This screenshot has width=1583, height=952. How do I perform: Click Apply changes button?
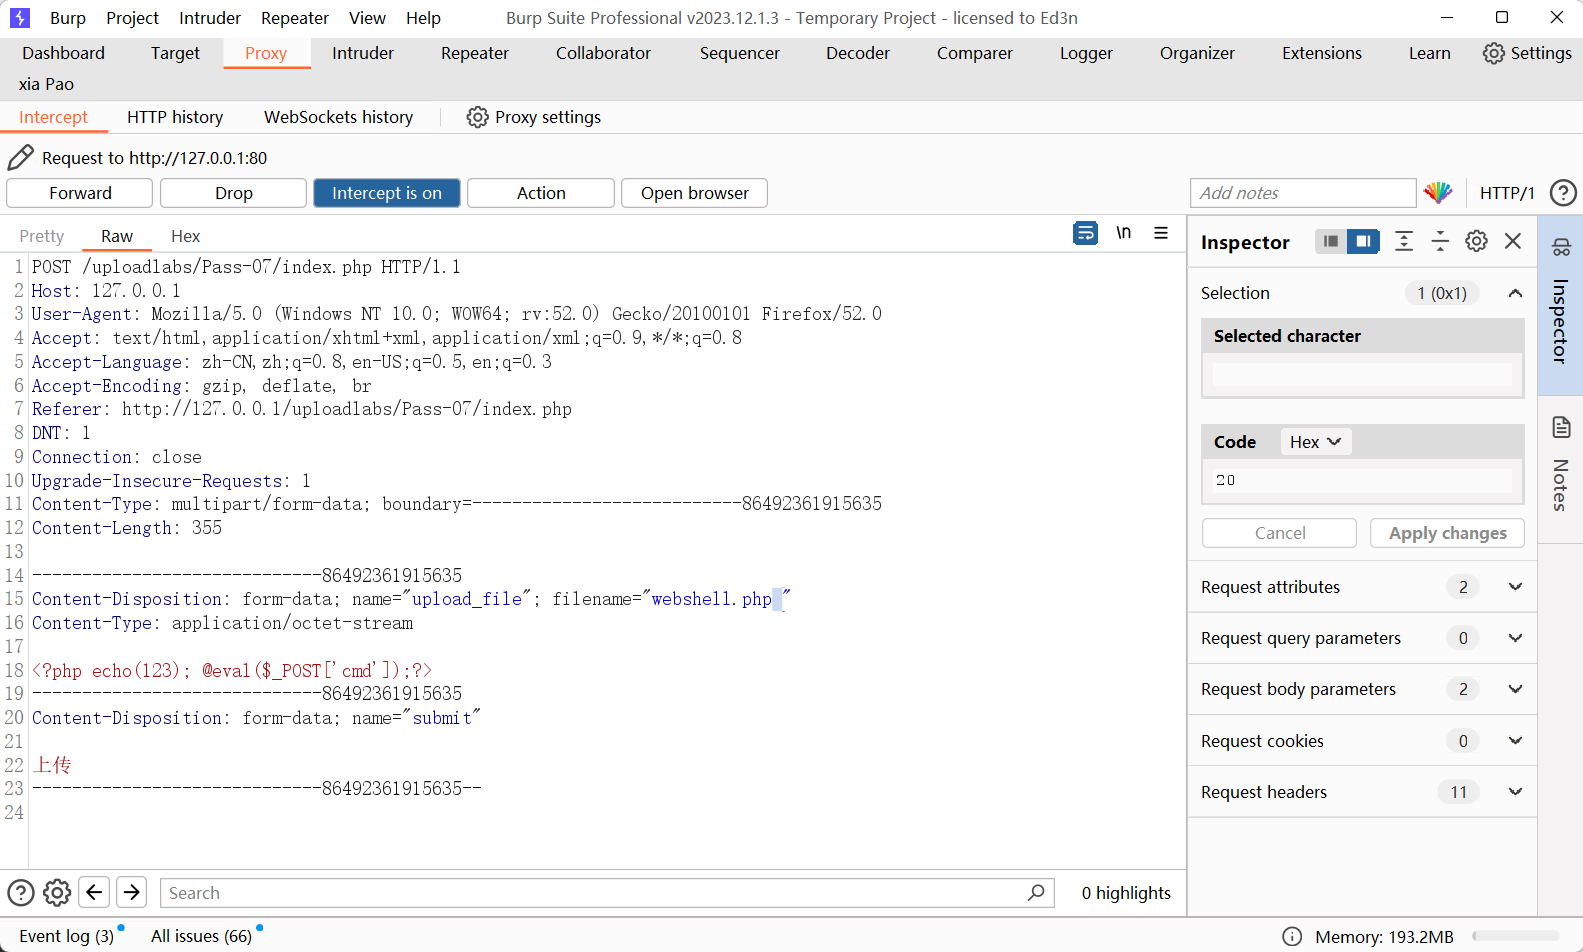(1447, 533)
